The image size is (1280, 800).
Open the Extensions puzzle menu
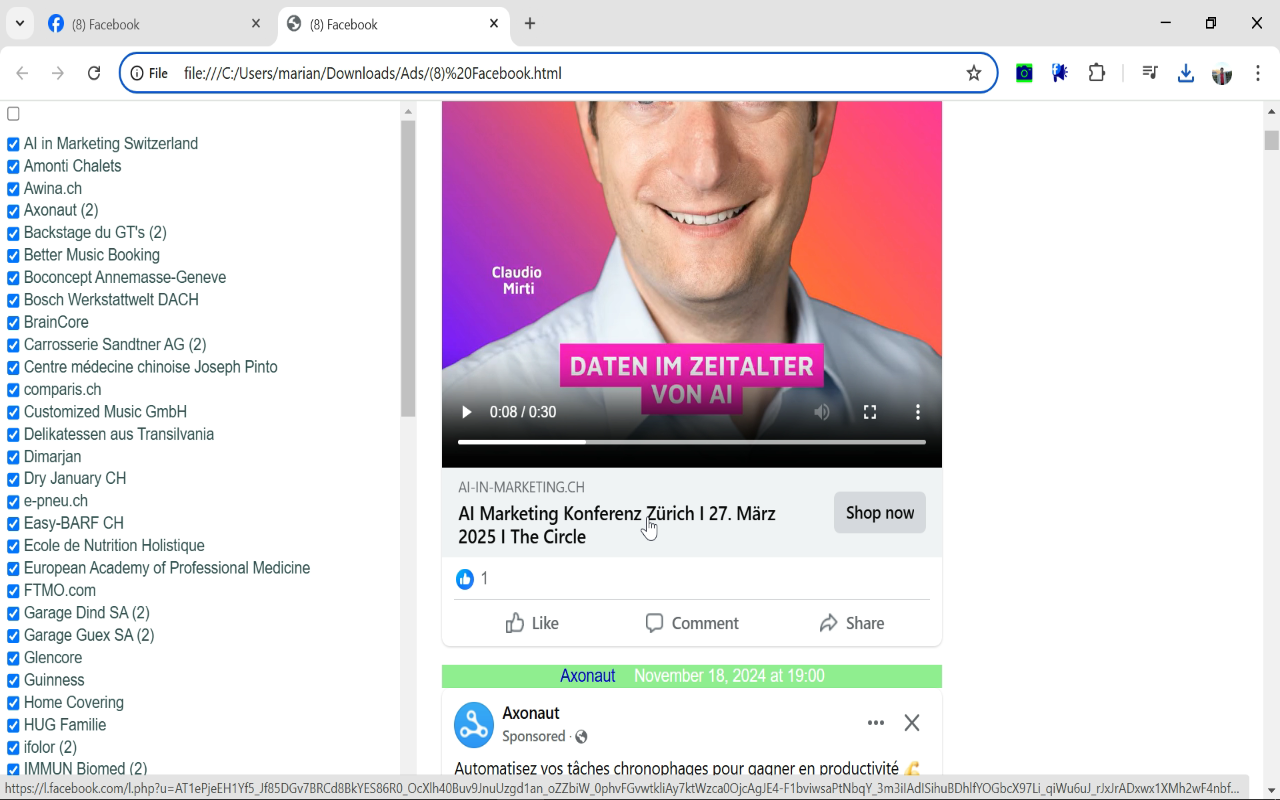pos(1097,73)
